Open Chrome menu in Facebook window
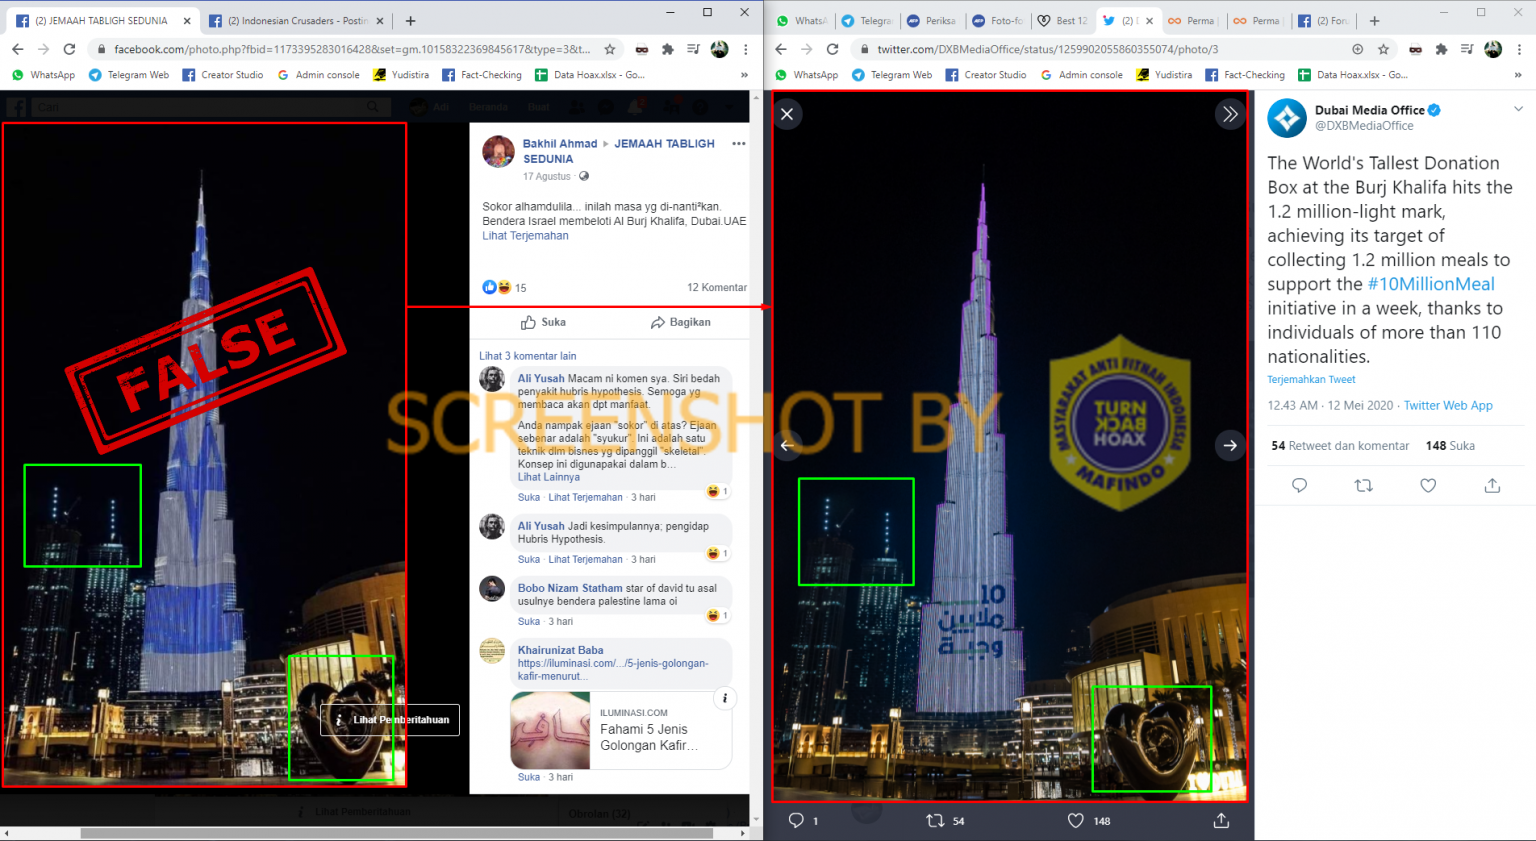This screenshot has height=841, width=1536. 746,49
